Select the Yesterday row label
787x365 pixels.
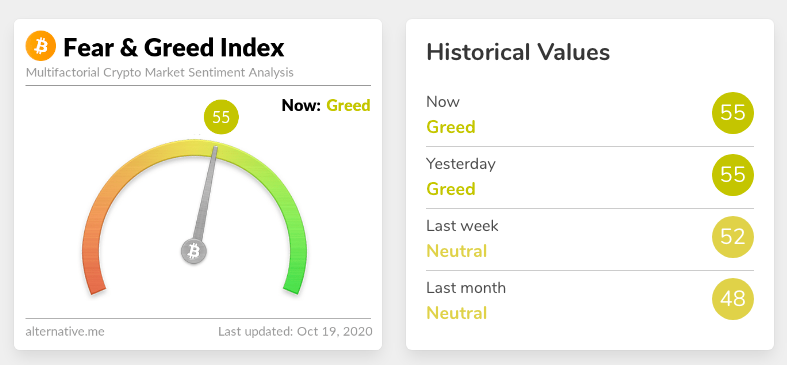pyautogui.click(x=461, y=164)
